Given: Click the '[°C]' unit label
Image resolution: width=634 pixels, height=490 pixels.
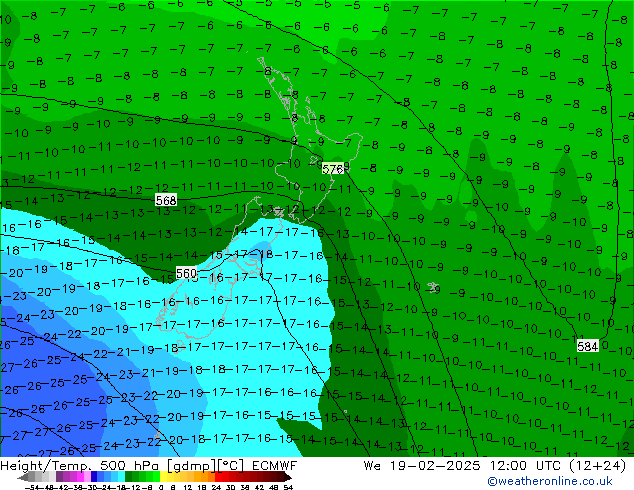Looking at the screenshot, I should pyautogui.click(x=230, y=466).
